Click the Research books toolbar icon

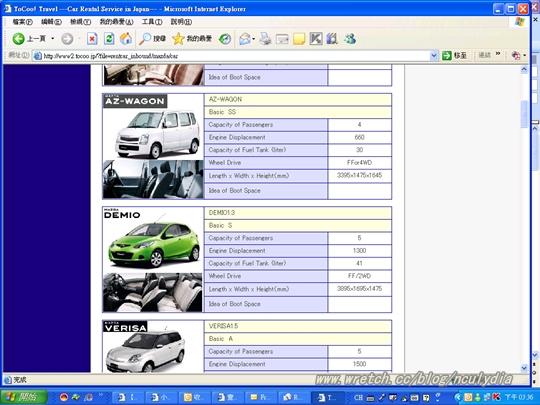332,39
